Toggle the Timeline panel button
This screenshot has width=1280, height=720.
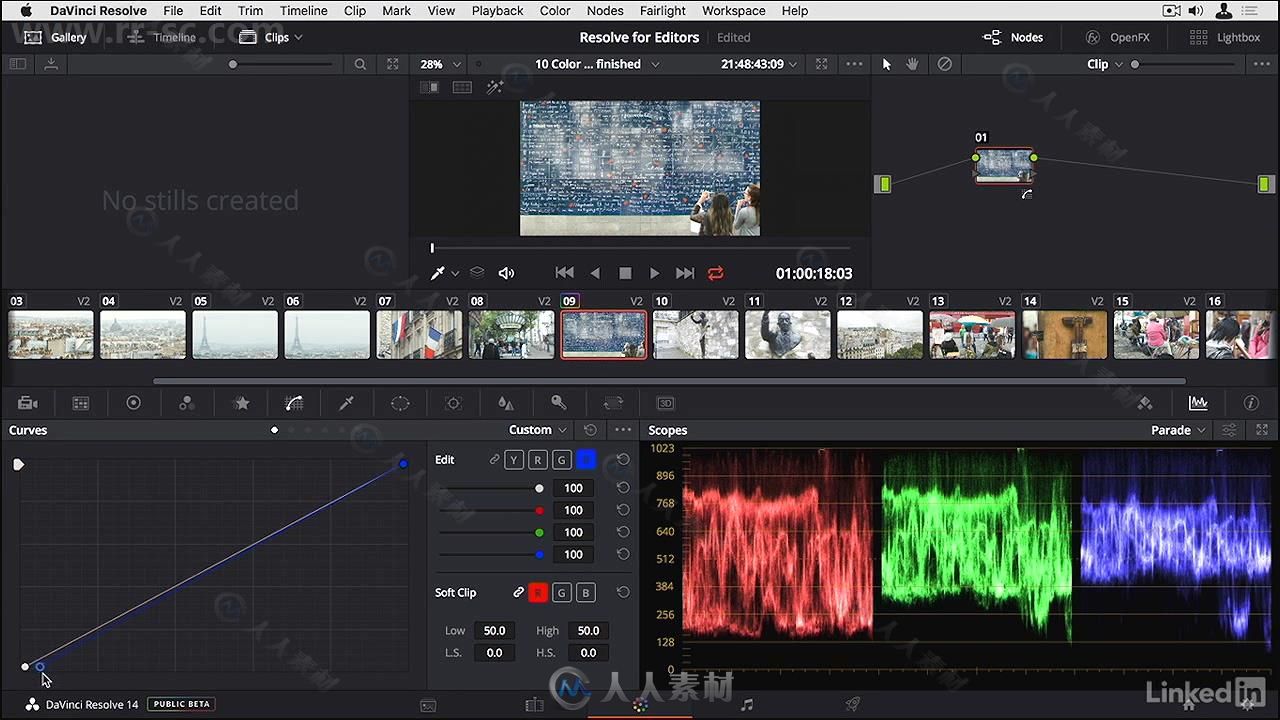click(x=162, y=37)
